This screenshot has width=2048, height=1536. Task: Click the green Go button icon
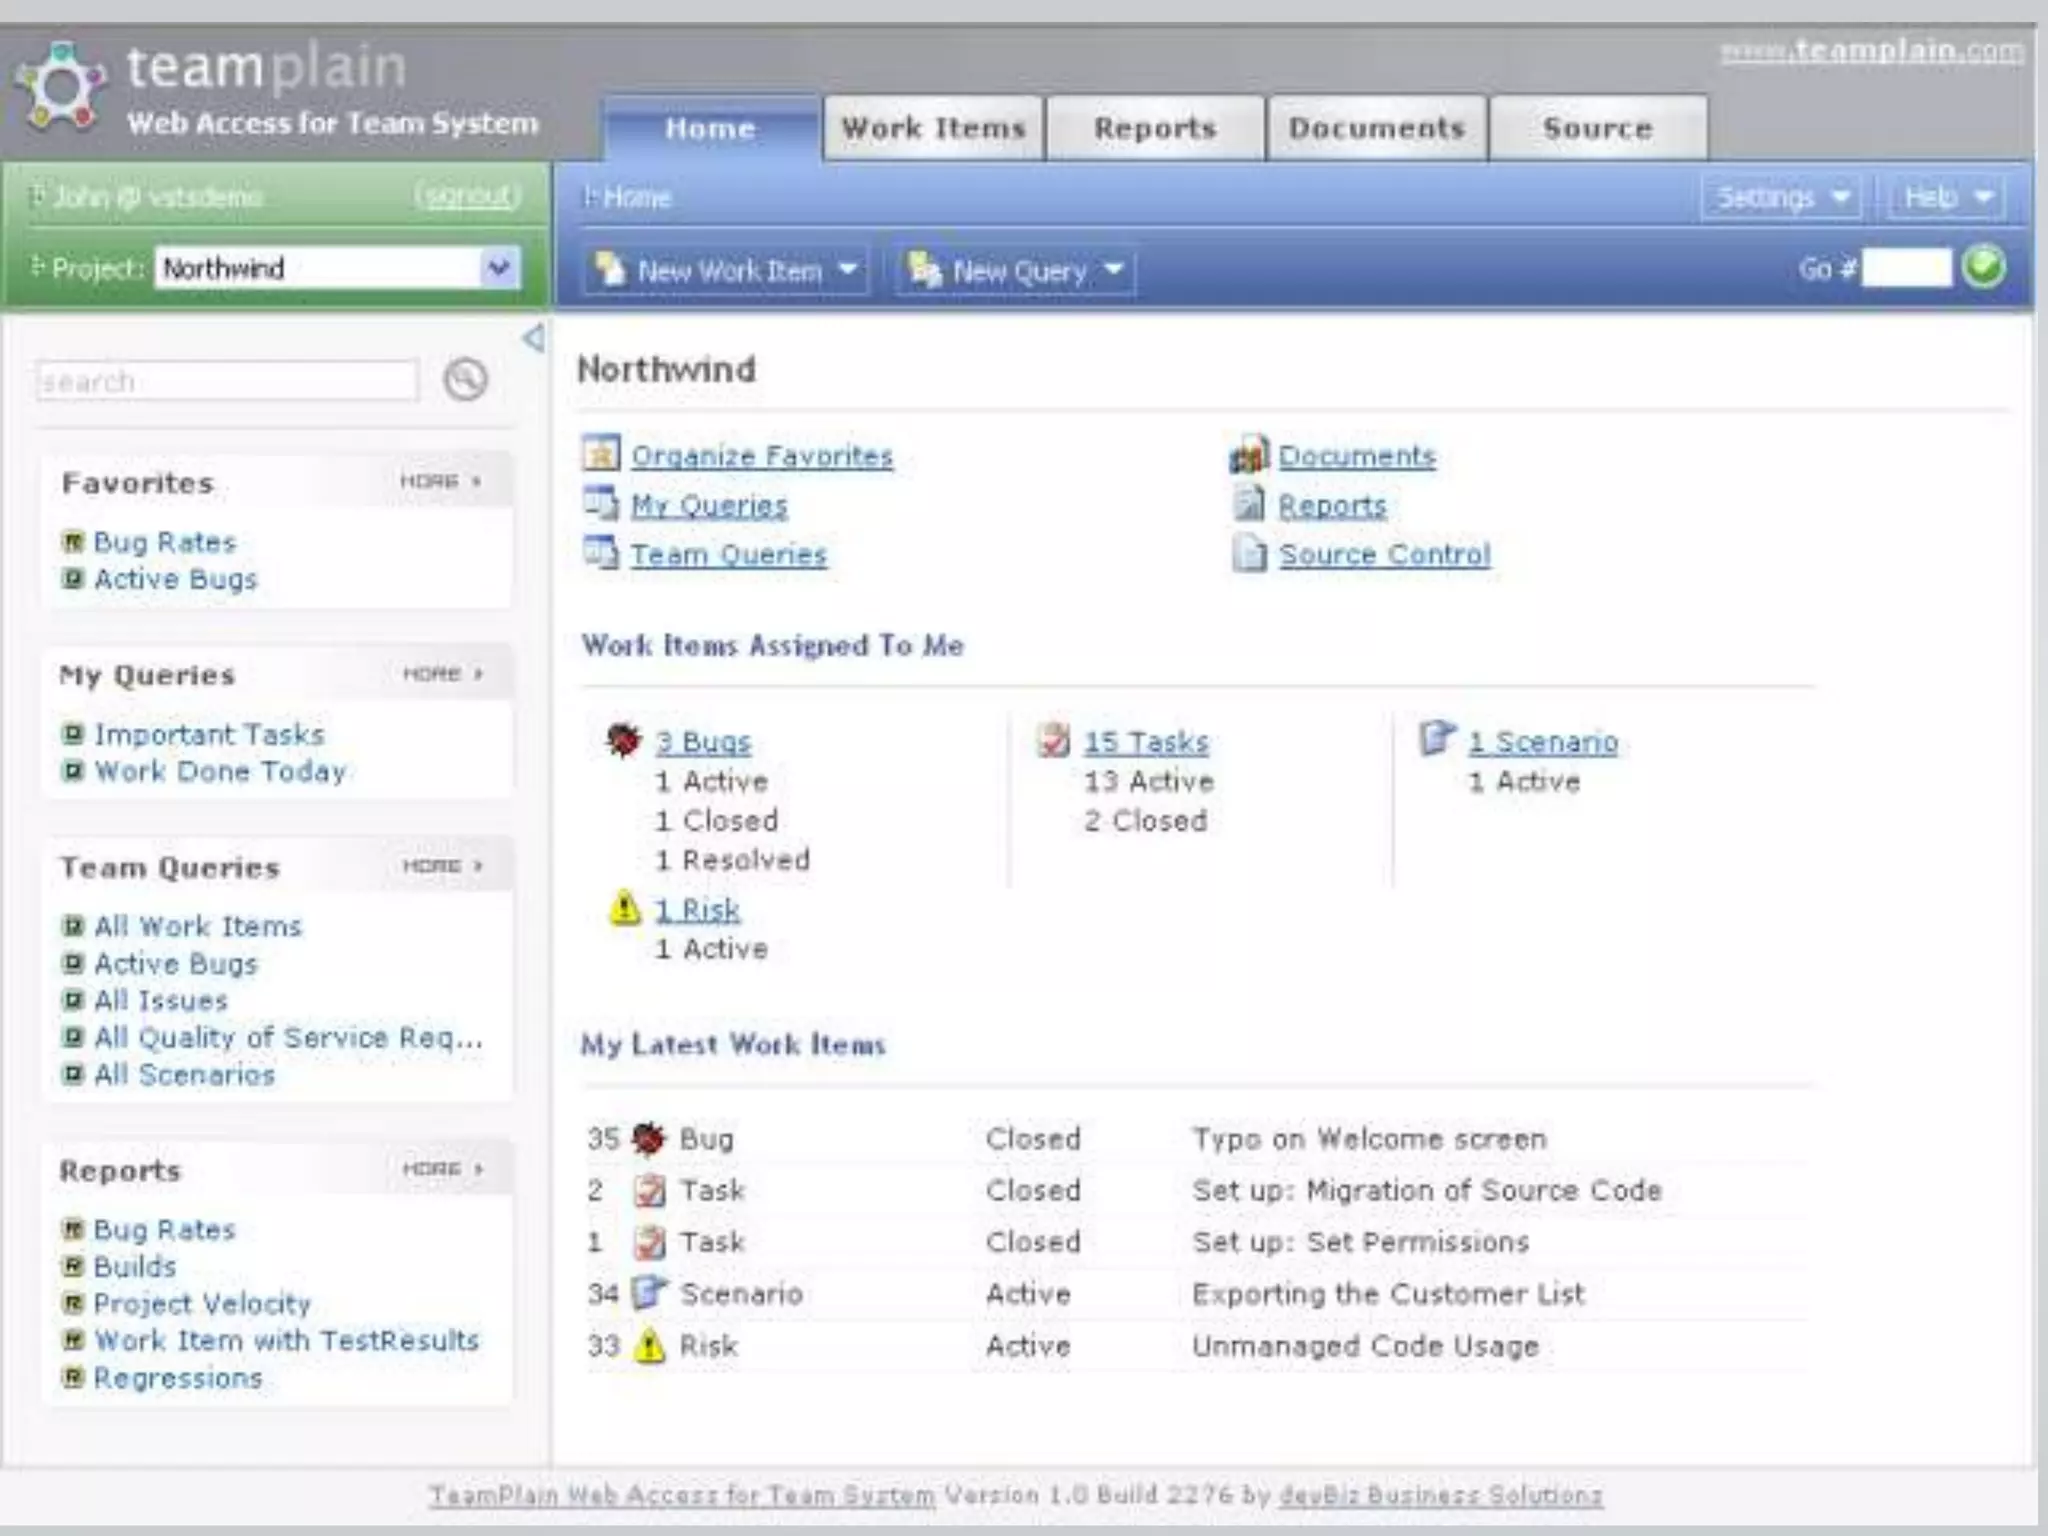point(1983,268)
